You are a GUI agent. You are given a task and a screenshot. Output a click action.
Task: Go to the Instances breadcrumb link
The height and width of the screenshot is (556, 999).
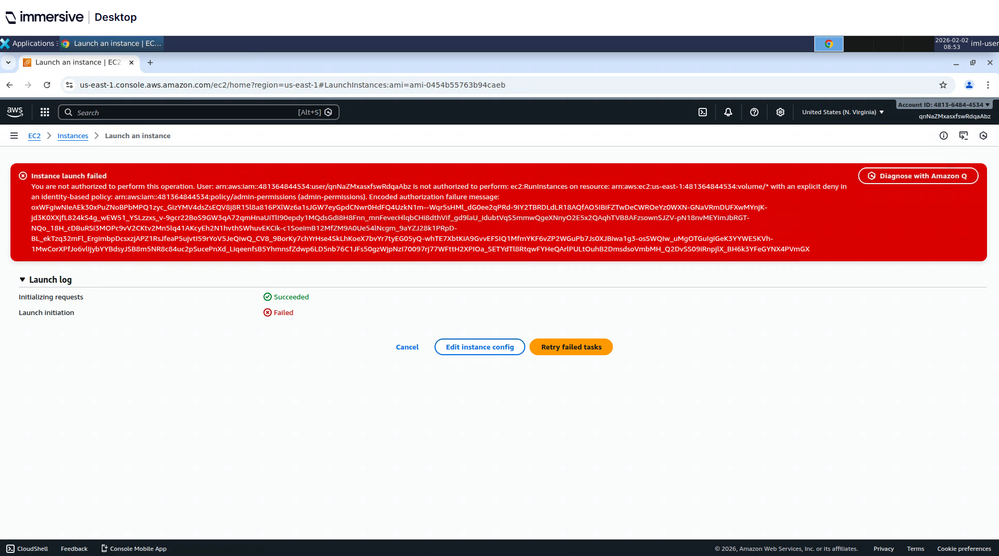pyautogui.click(x=72, y=136)
